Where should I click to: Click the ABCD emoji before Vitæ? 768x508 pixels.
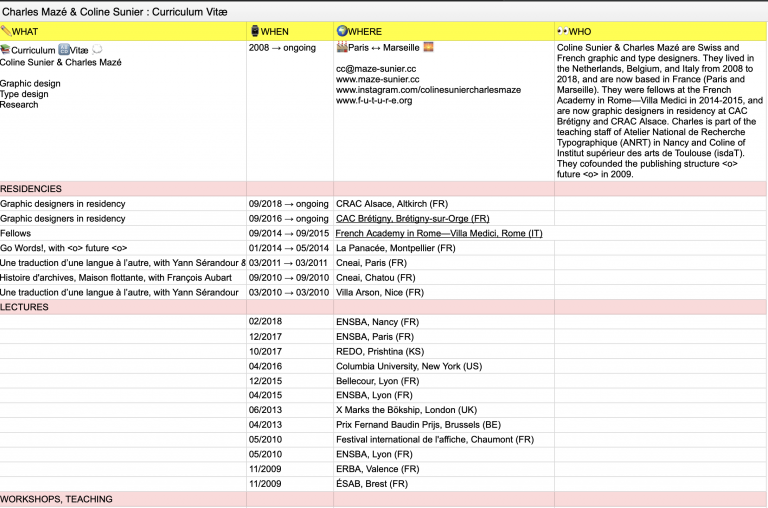point(64,49)
